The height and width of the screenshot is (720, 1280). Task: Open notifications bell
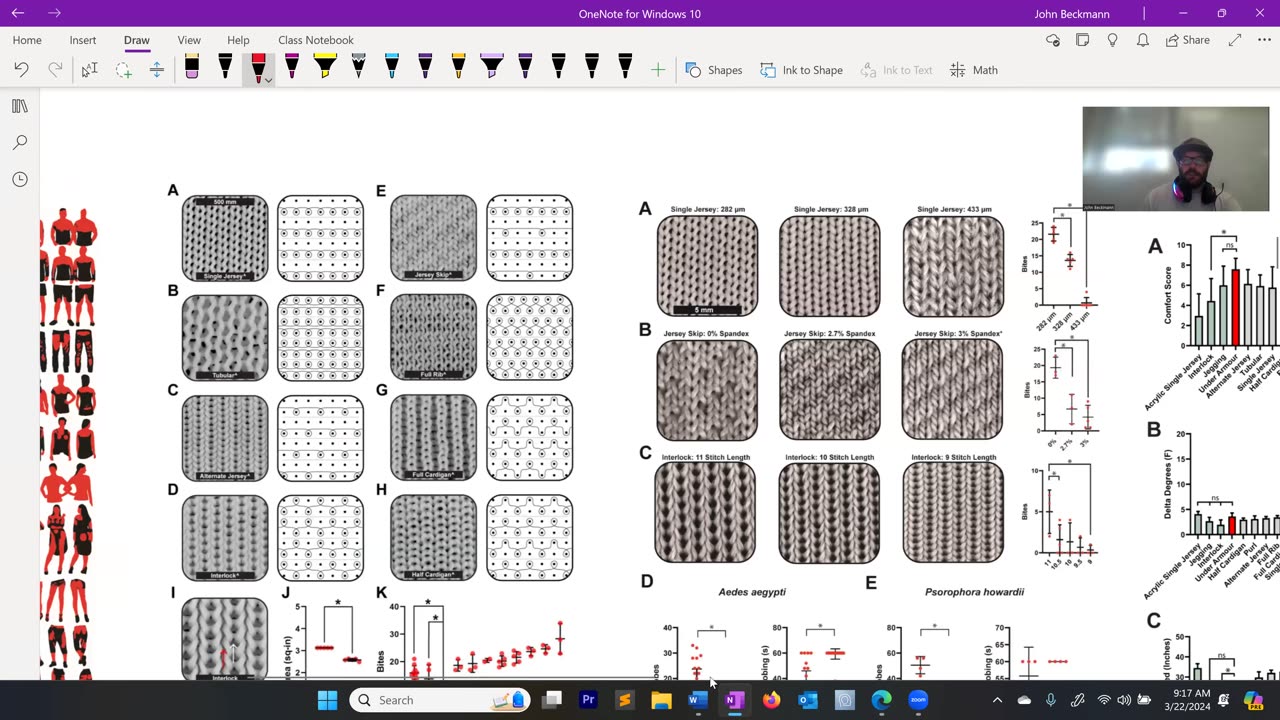pos(1143,40)
